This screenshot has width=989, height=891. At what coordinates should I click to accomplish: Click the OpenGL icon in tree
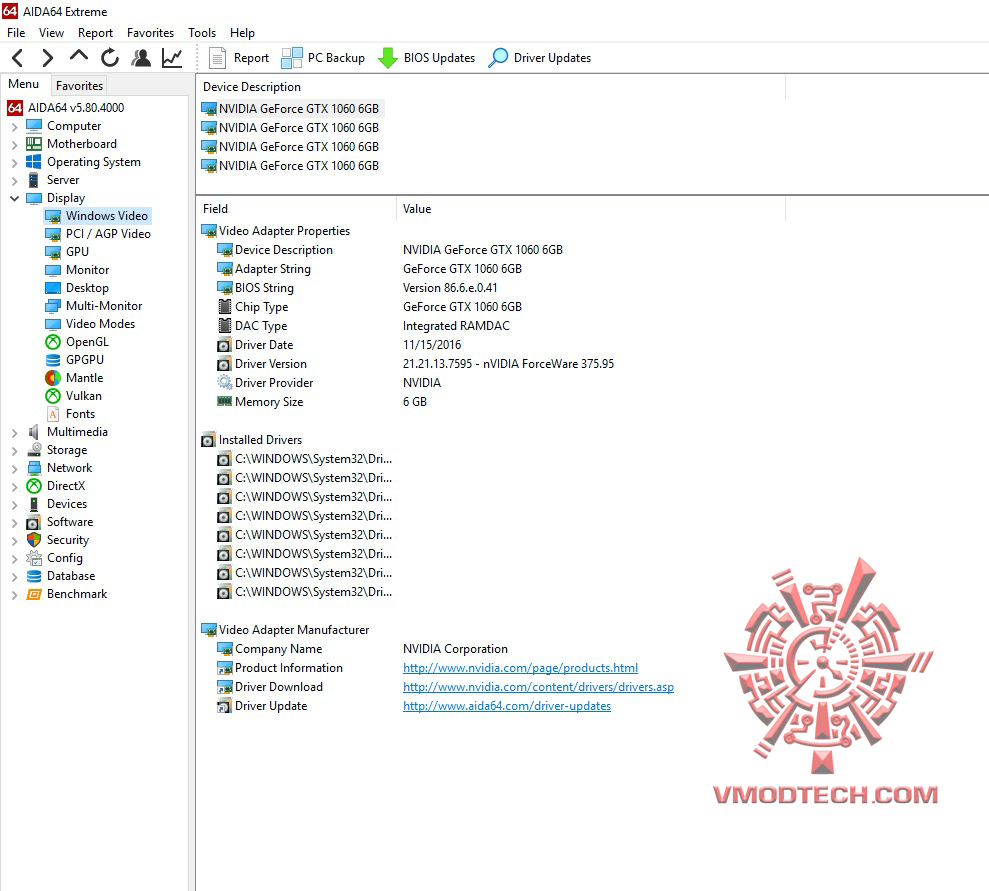[x=53, y=342]
